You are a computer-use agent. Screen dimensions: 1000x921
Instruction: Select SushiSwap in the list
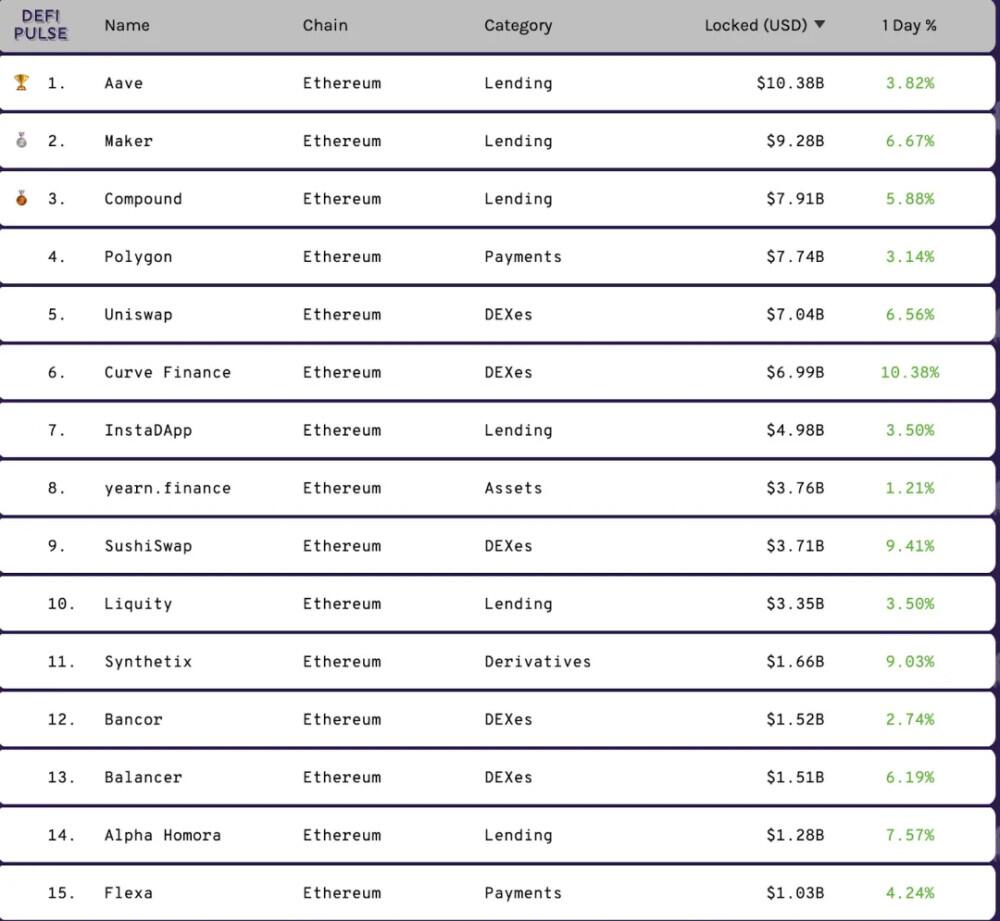pos(148,546)
